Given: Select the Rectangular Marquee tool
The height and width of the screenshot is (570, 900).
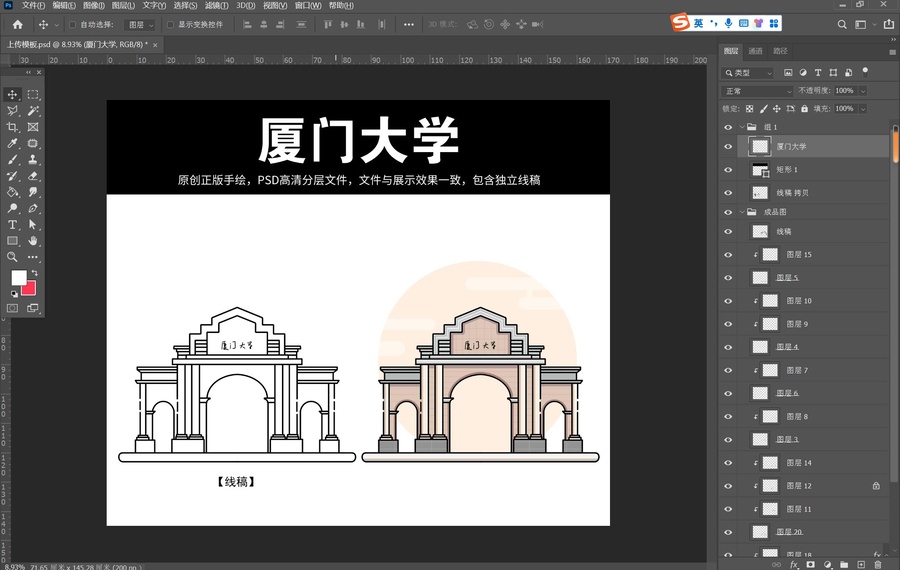Looking at the screenshot, I should pos(33,94).
